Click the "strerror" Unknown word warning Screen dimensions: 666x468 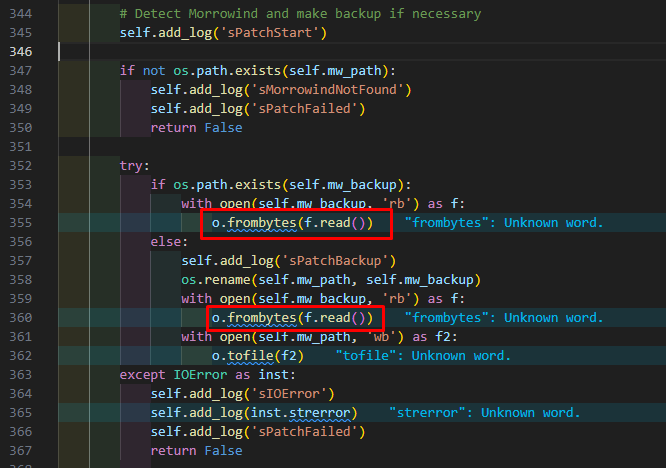(483, 413)
